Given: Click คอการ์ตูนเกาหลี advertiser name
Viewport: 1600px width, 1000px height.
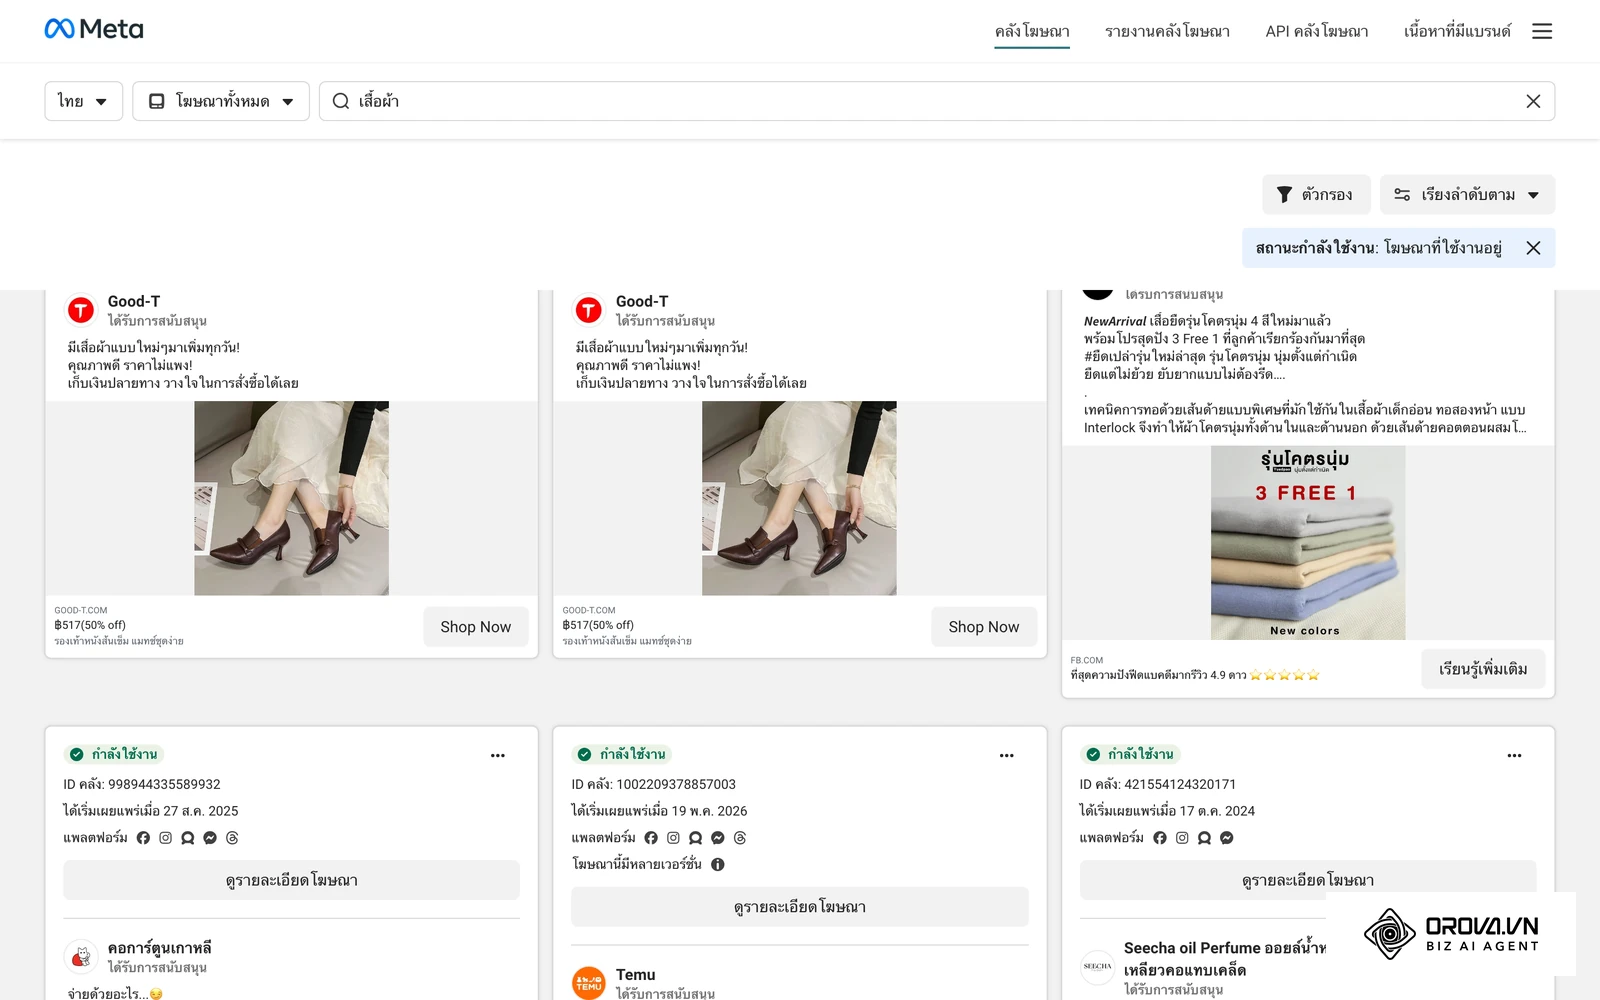Looking at the screenshot, I should click(x=160, y=948).
